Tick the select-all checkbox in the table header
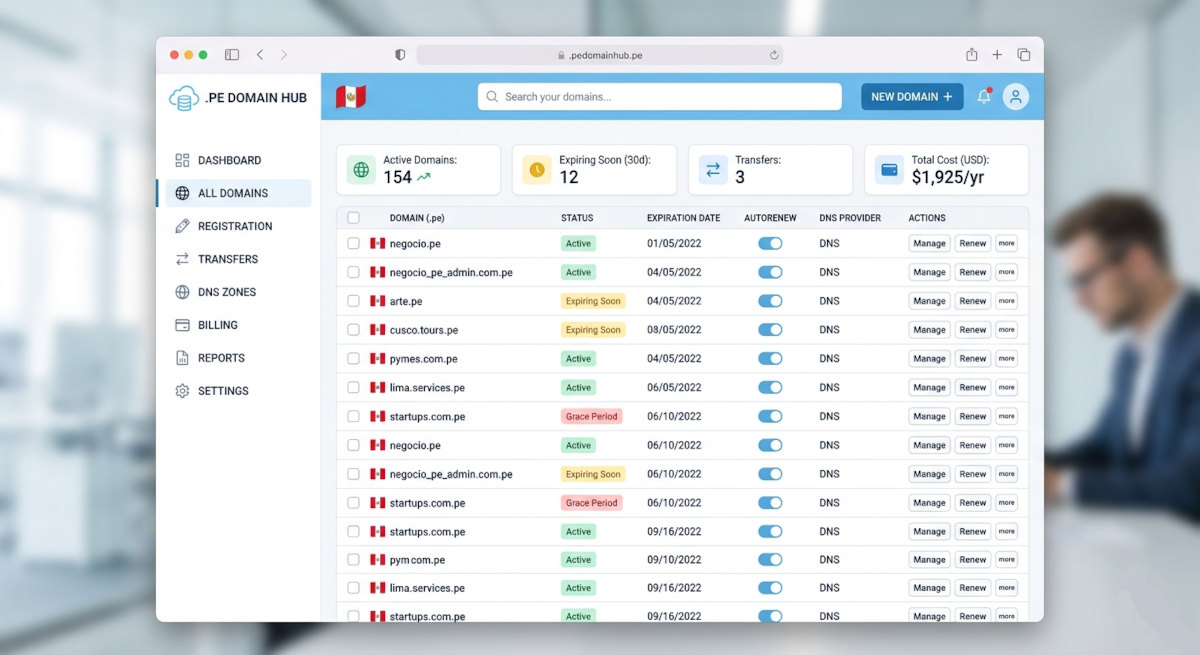 point(353,218)
